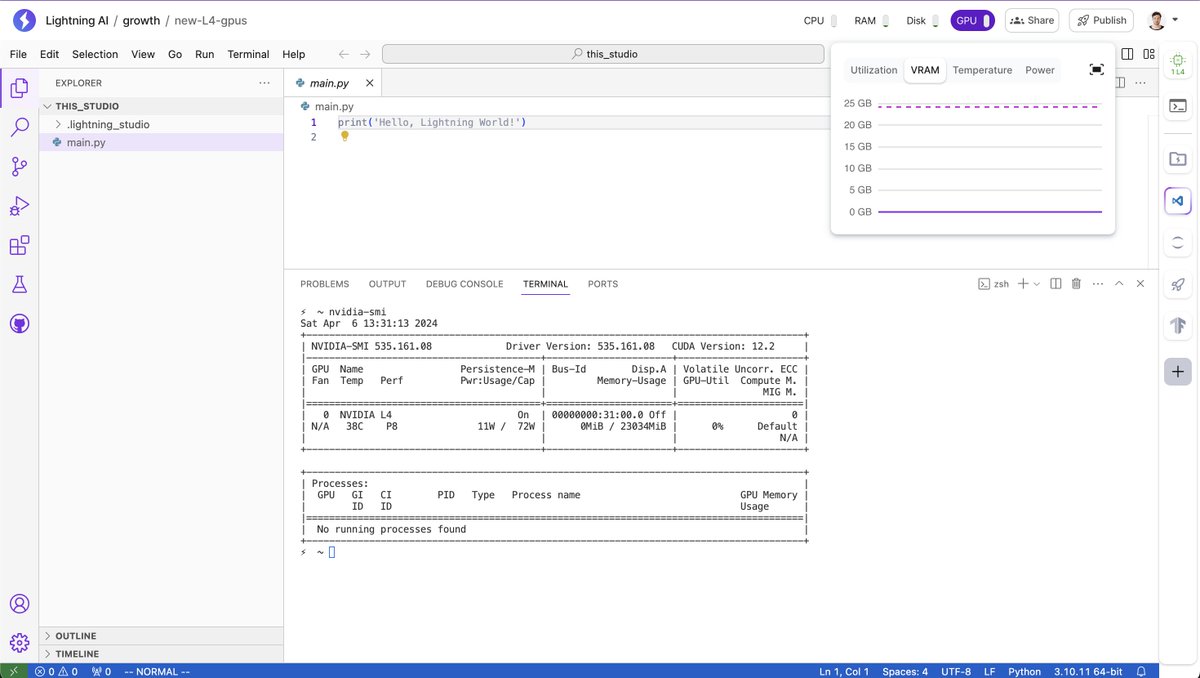Show the Temperature tab in GPU popup
The image size is (1200, 678).
(982, 70)
